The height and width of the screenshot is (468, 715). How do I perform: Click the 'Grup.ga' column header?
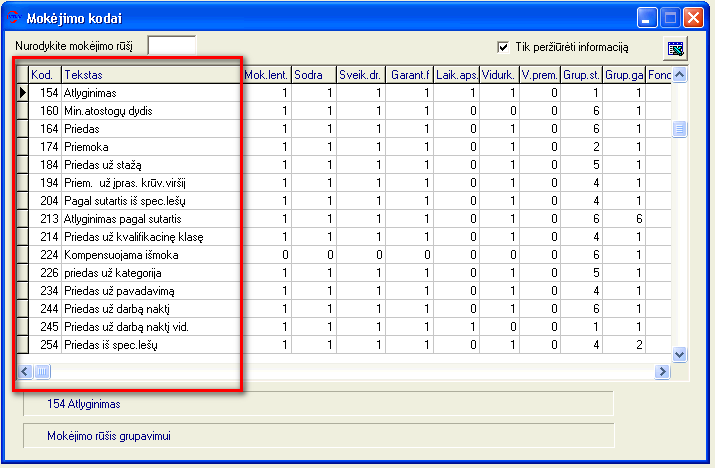tap(624, 75)
